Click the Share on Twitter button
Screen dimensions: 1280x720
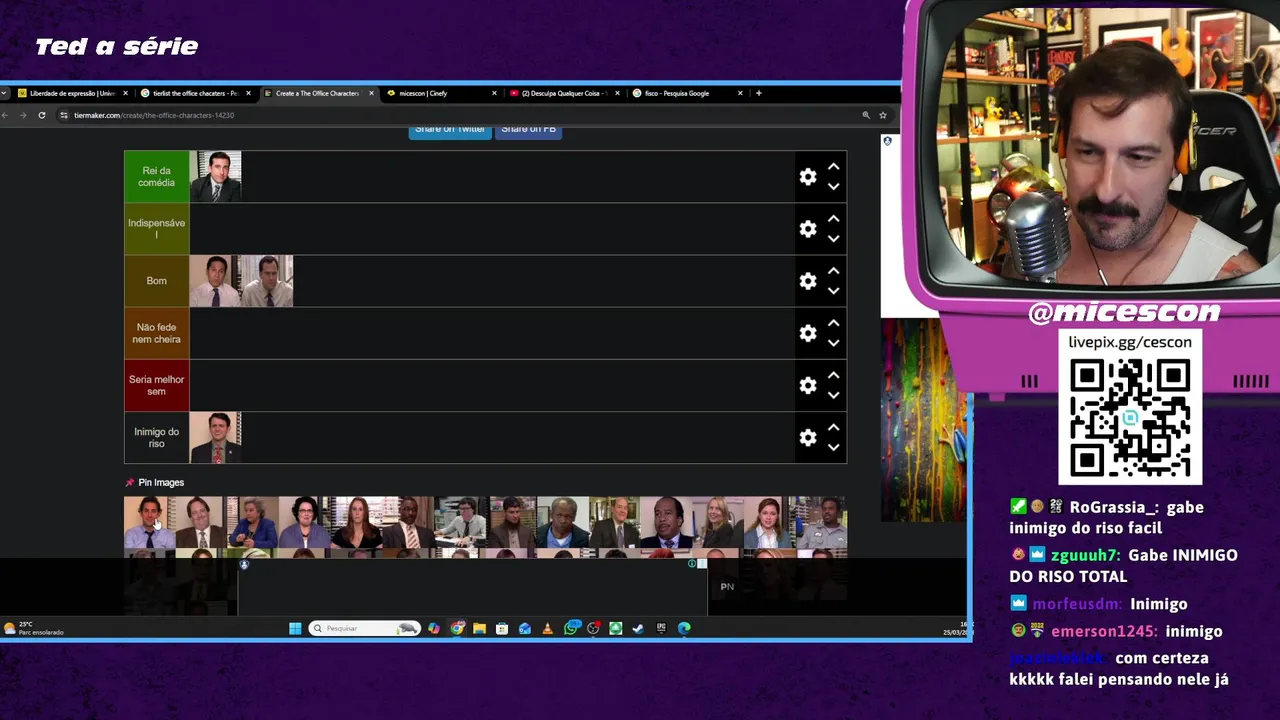coord(450,130)
